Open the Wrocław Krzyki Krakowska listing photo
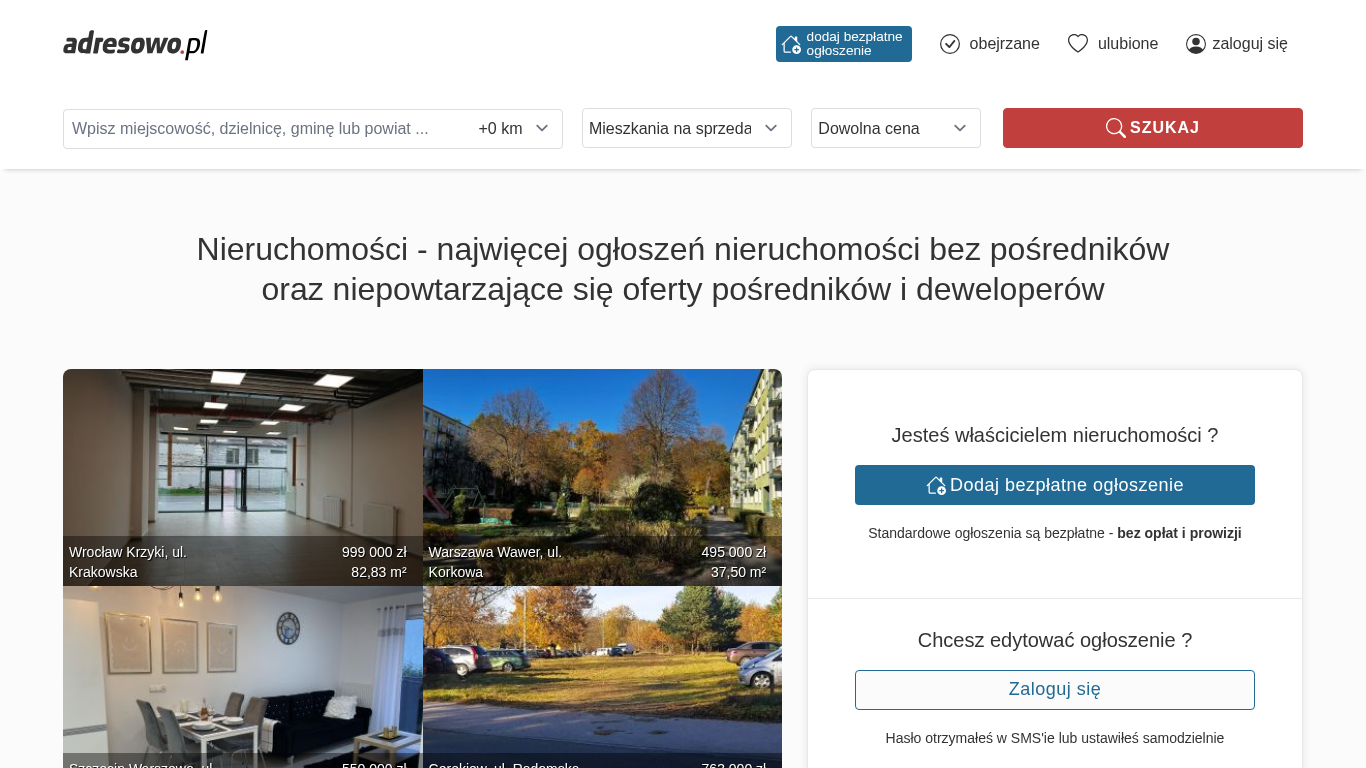Screen dimensions: 1366x768 [x=242, y=460]
